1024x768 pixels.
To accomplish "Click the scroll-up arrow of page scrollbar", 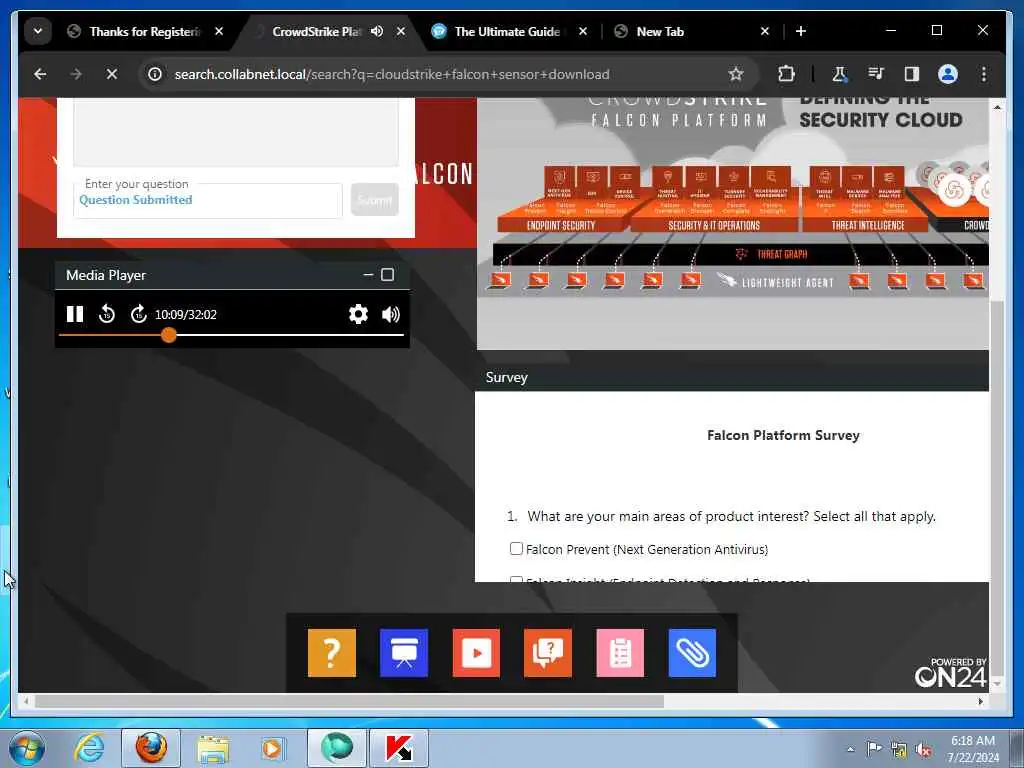I will (997, 106).
